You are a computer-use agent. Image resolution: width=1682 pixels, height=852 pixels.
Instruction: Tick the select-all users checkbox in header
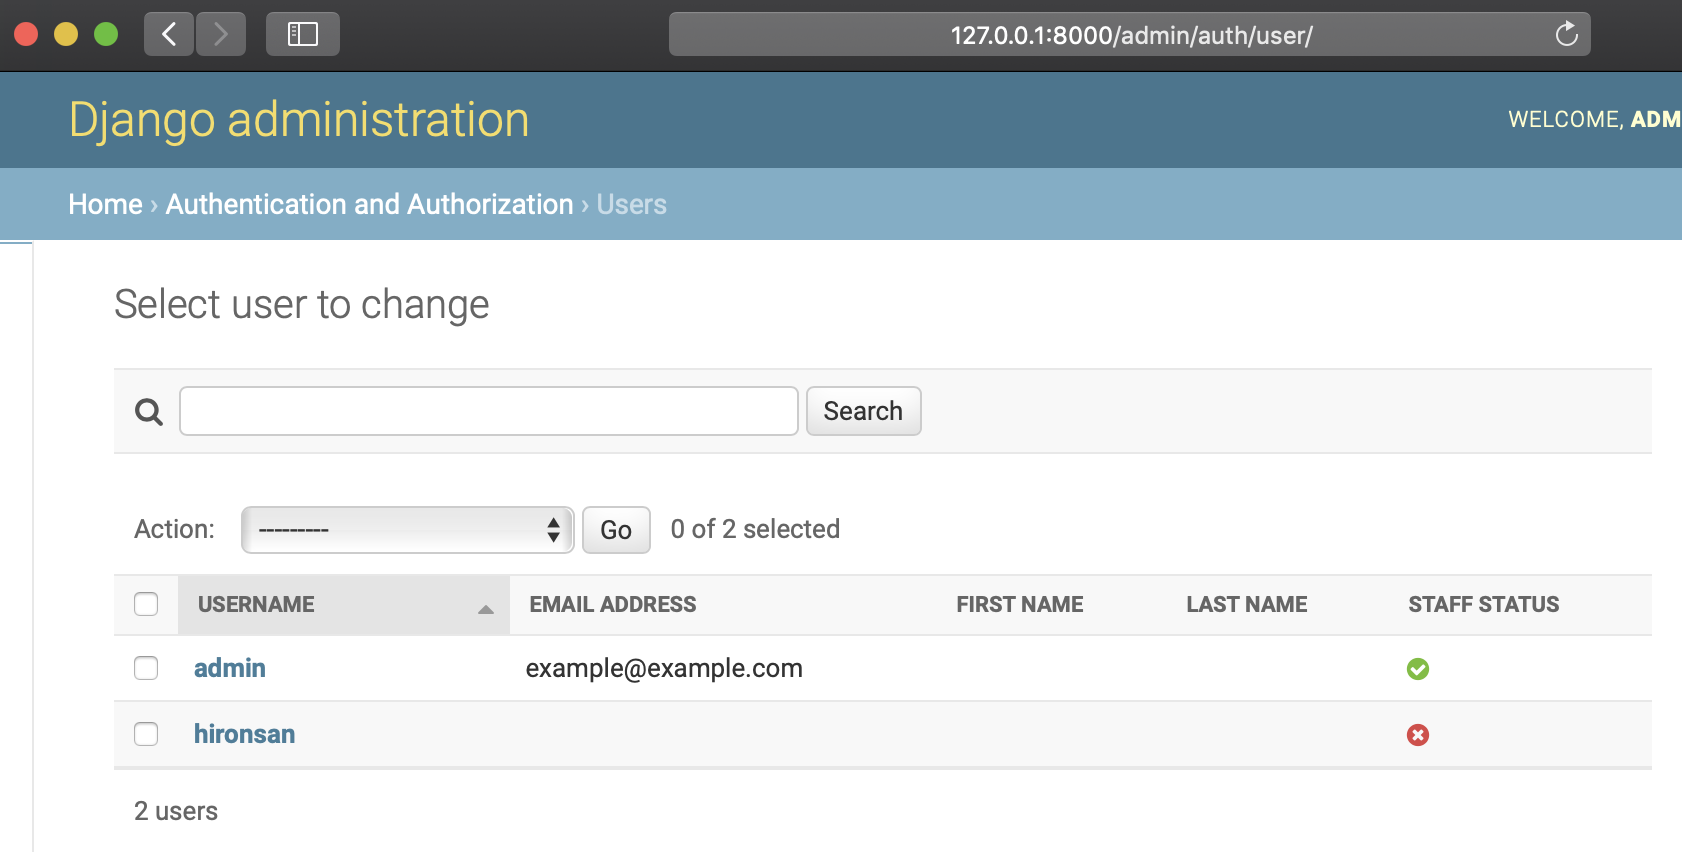pyautogui.click(x=146, y=604)
